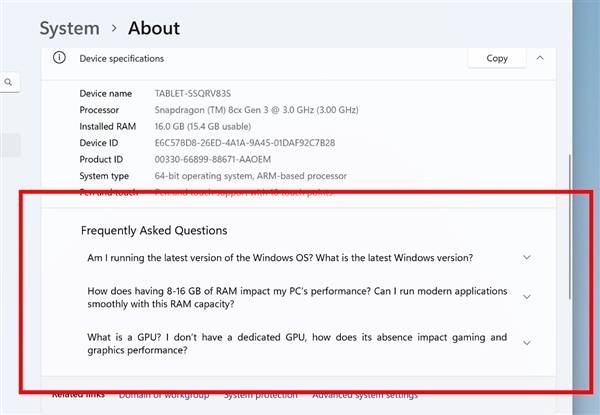Image resolution: width=600 pixels, height=415 pixels.
Task: Select Product ID 00330-66899-88671-AAOEM
Action: pos(213,159)
